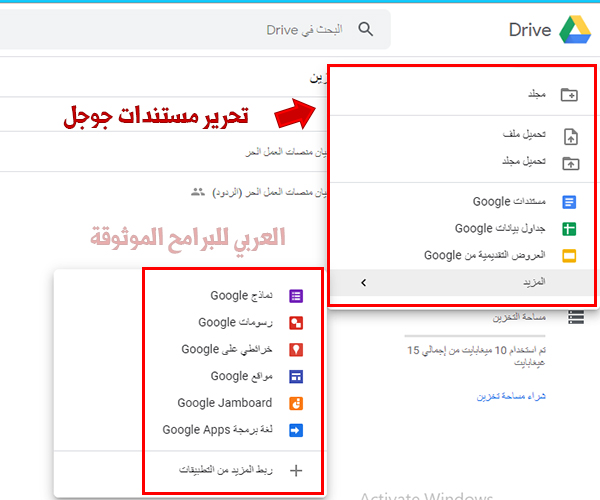600x500 pixels.
Task: Select رسومات Google (Drawings)
Action: pos(233,322)
